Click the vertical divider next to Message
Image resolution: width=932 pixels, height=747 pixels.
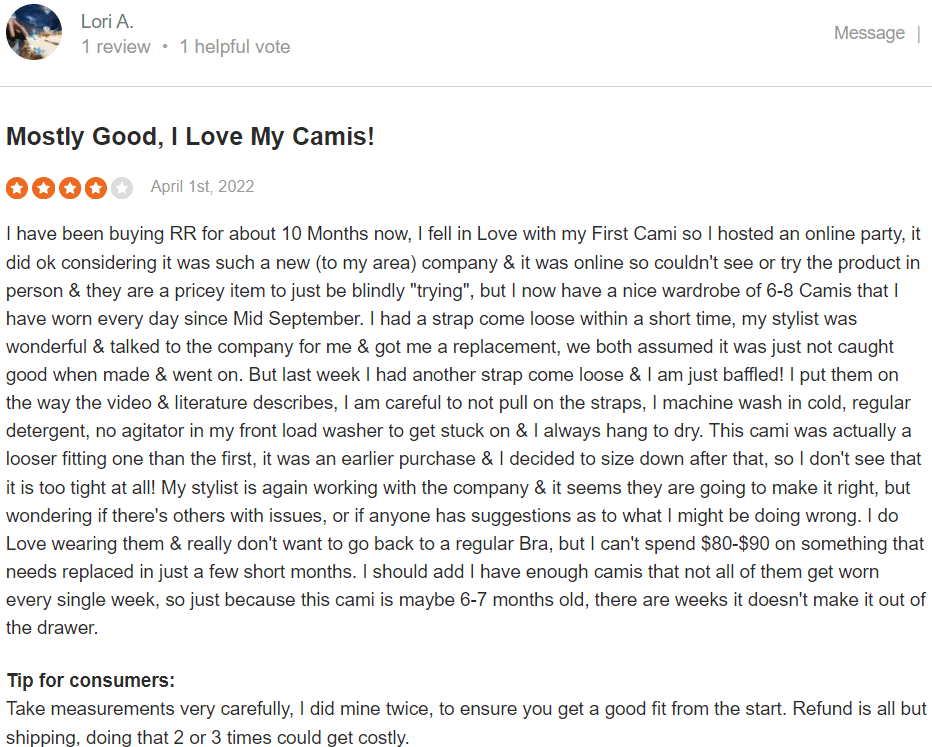[x=919, y=33]
